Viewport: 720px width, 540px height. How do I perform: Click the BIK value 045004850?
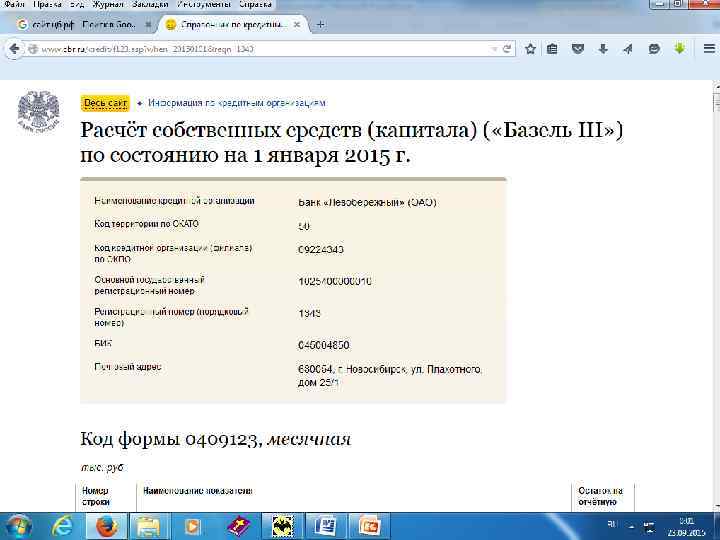click(x=323, y=345)
